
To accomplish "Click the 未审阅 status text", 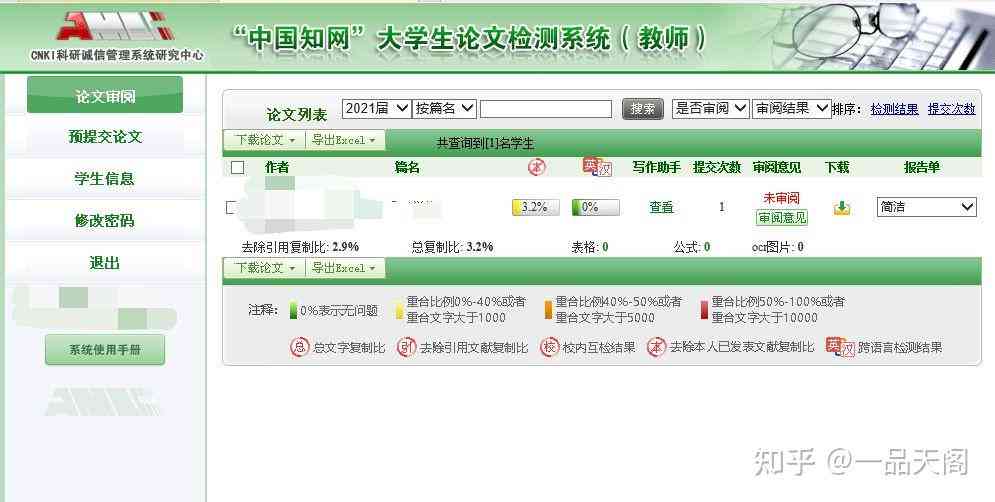I will (x=781, y=198).
